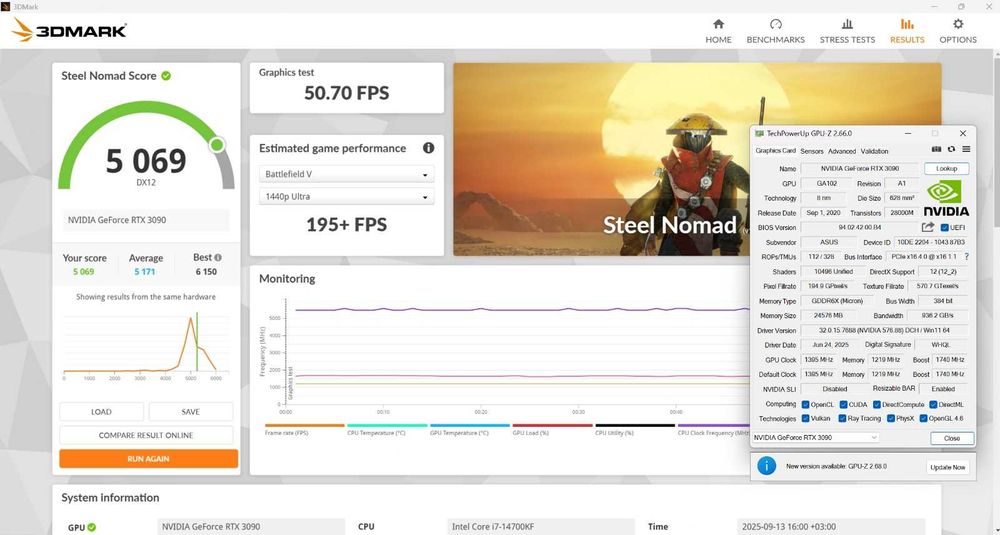Toggle the CUDA checkbox
1000x535 pixels.
tap(843, 405)
